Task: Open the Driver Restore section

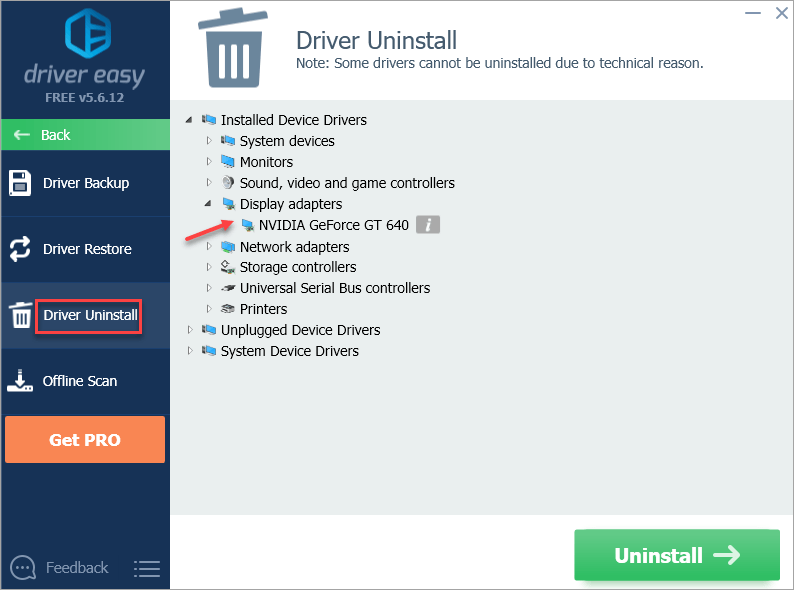Action: click(x=86, y=249)
